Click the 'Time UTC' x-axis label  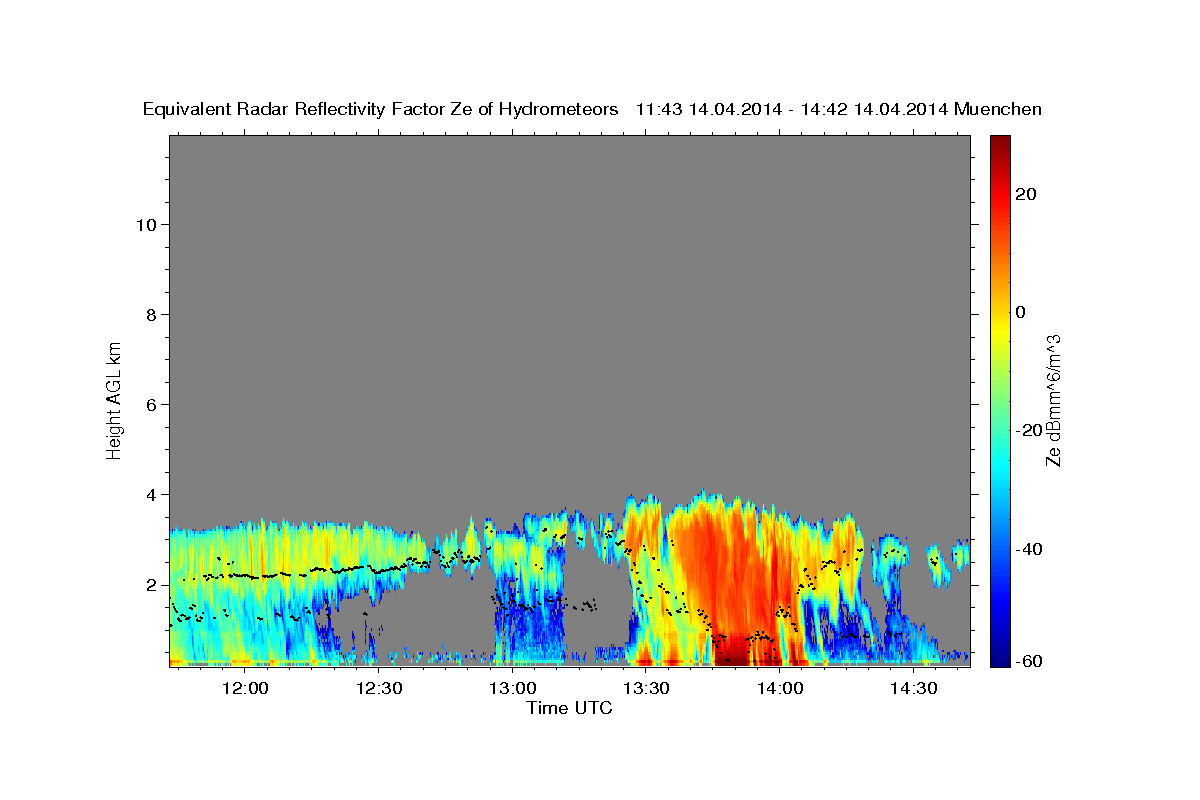(x=569, y=708)
